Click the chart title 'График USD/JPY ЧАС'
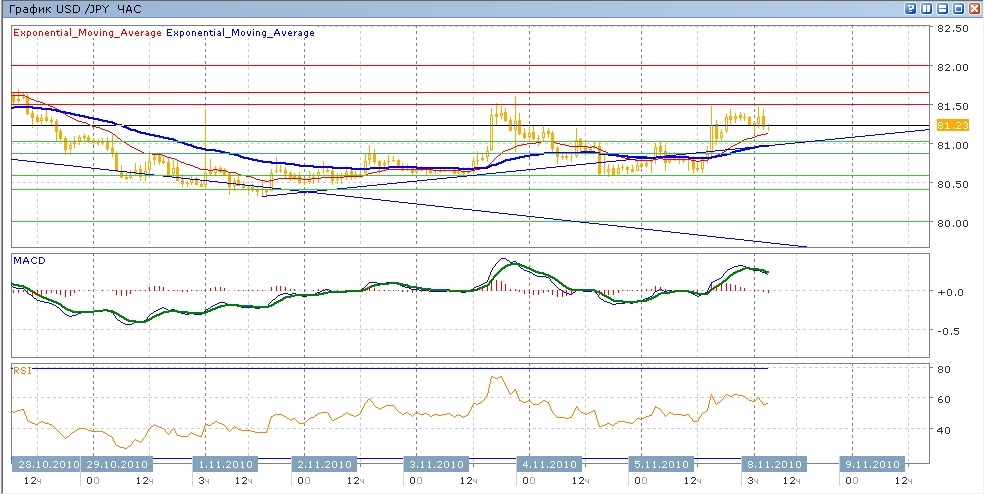This screenshot has width=985, height=494. click(x=75, y=8)
